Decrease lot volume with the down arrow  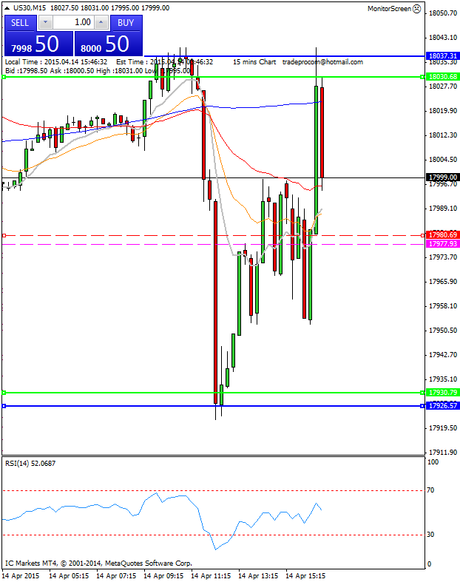tap(45, 23)
